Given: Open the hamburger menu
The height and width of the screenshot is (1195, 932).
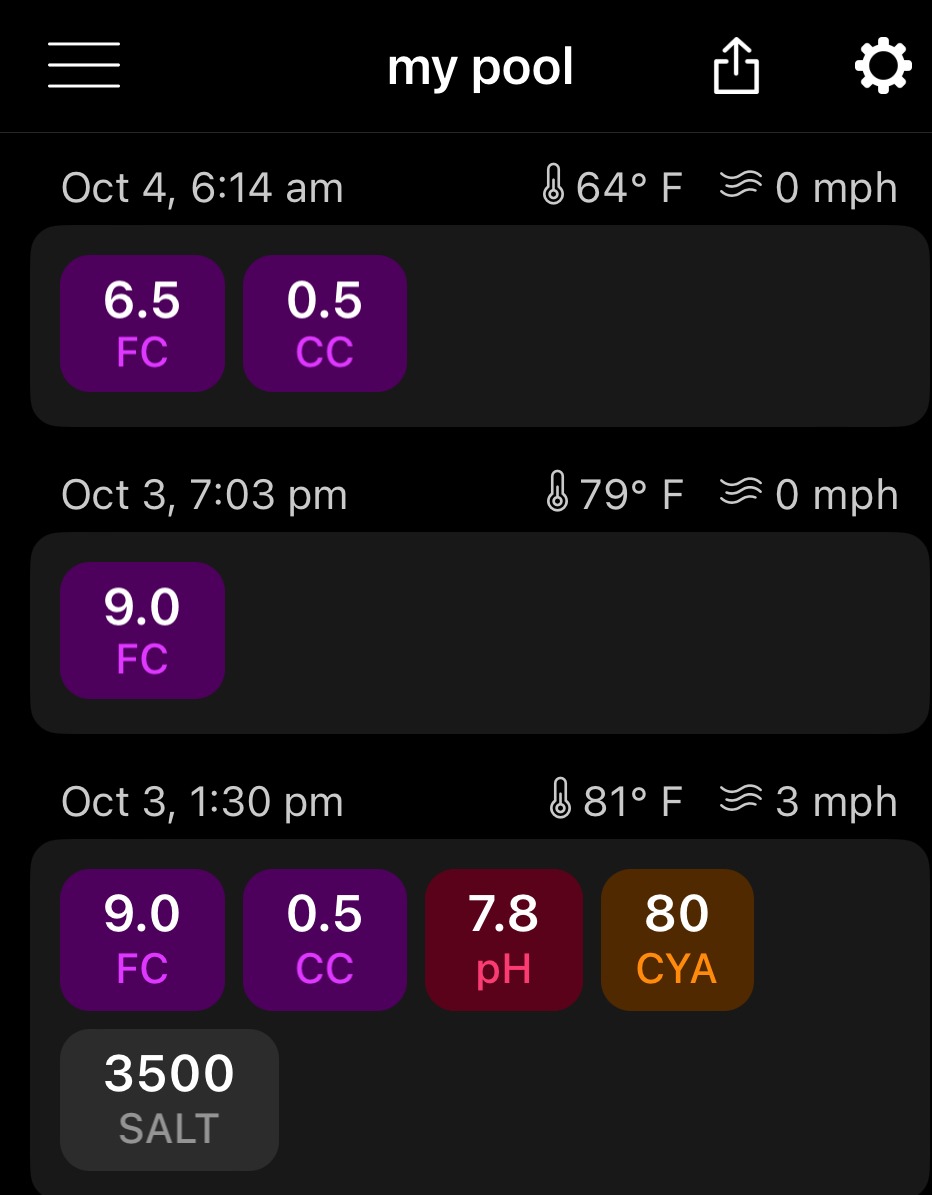Looking at the screenshot, I should (84, 65).
